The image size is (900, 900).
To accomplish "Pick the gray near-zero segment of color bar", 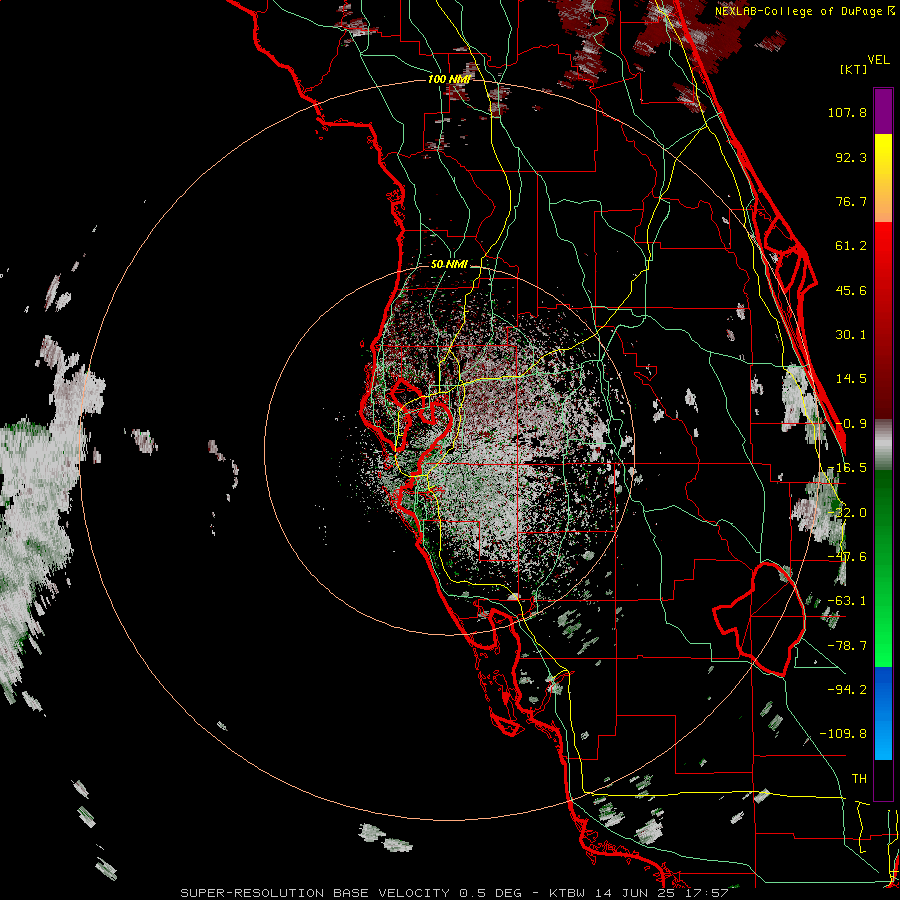I will point(883,445).
